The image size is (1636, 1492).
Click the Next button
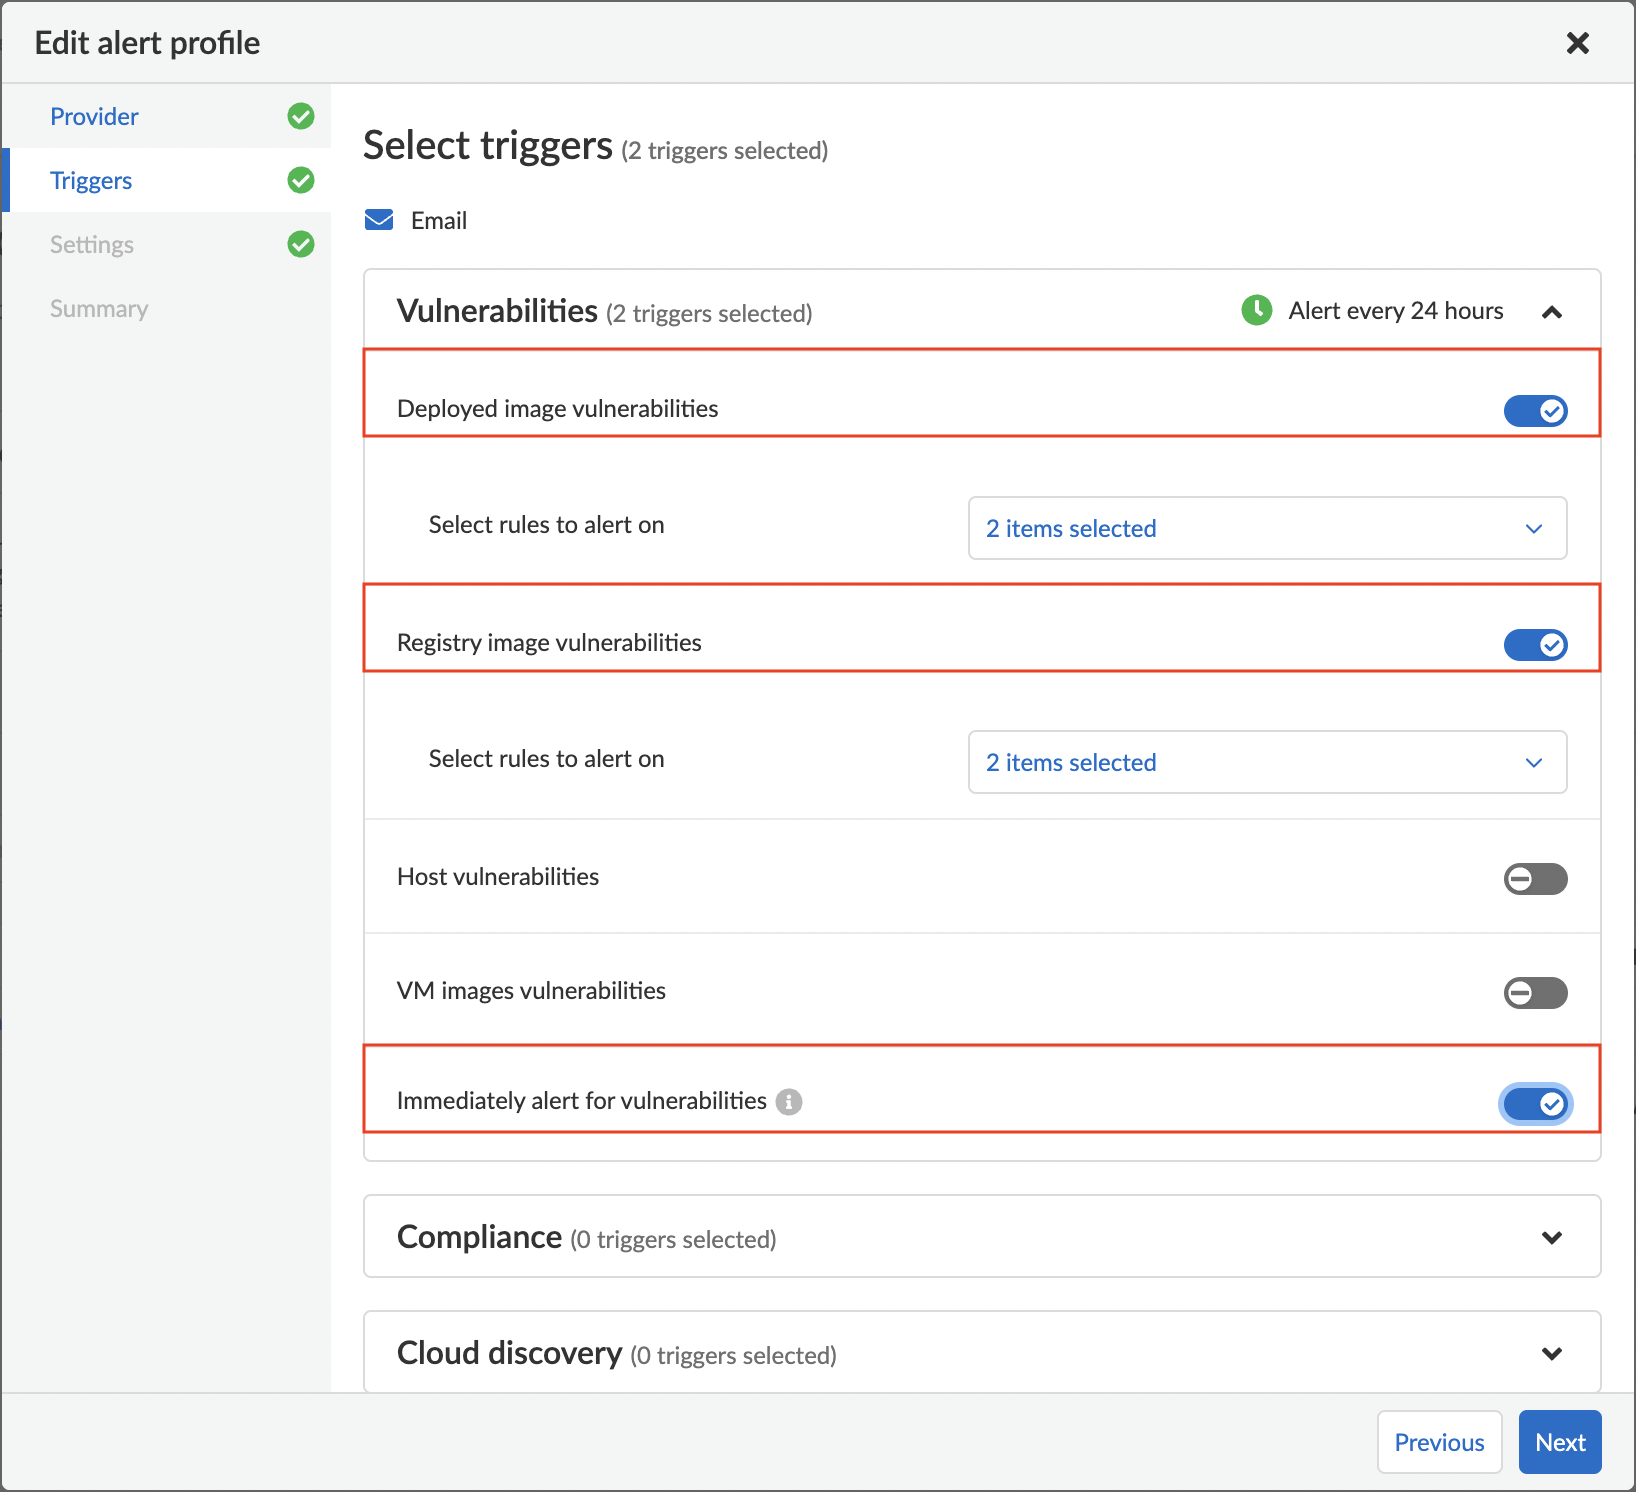click(1560, 1442)
